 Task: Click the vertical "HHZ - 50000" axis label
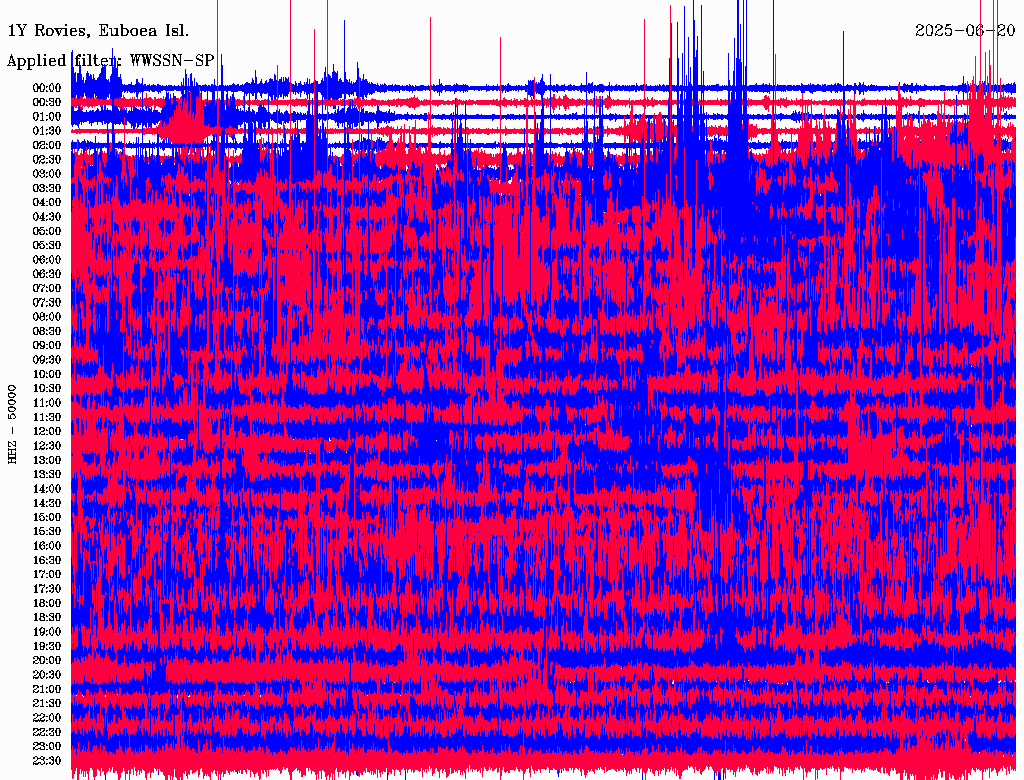tap(13, 424)
